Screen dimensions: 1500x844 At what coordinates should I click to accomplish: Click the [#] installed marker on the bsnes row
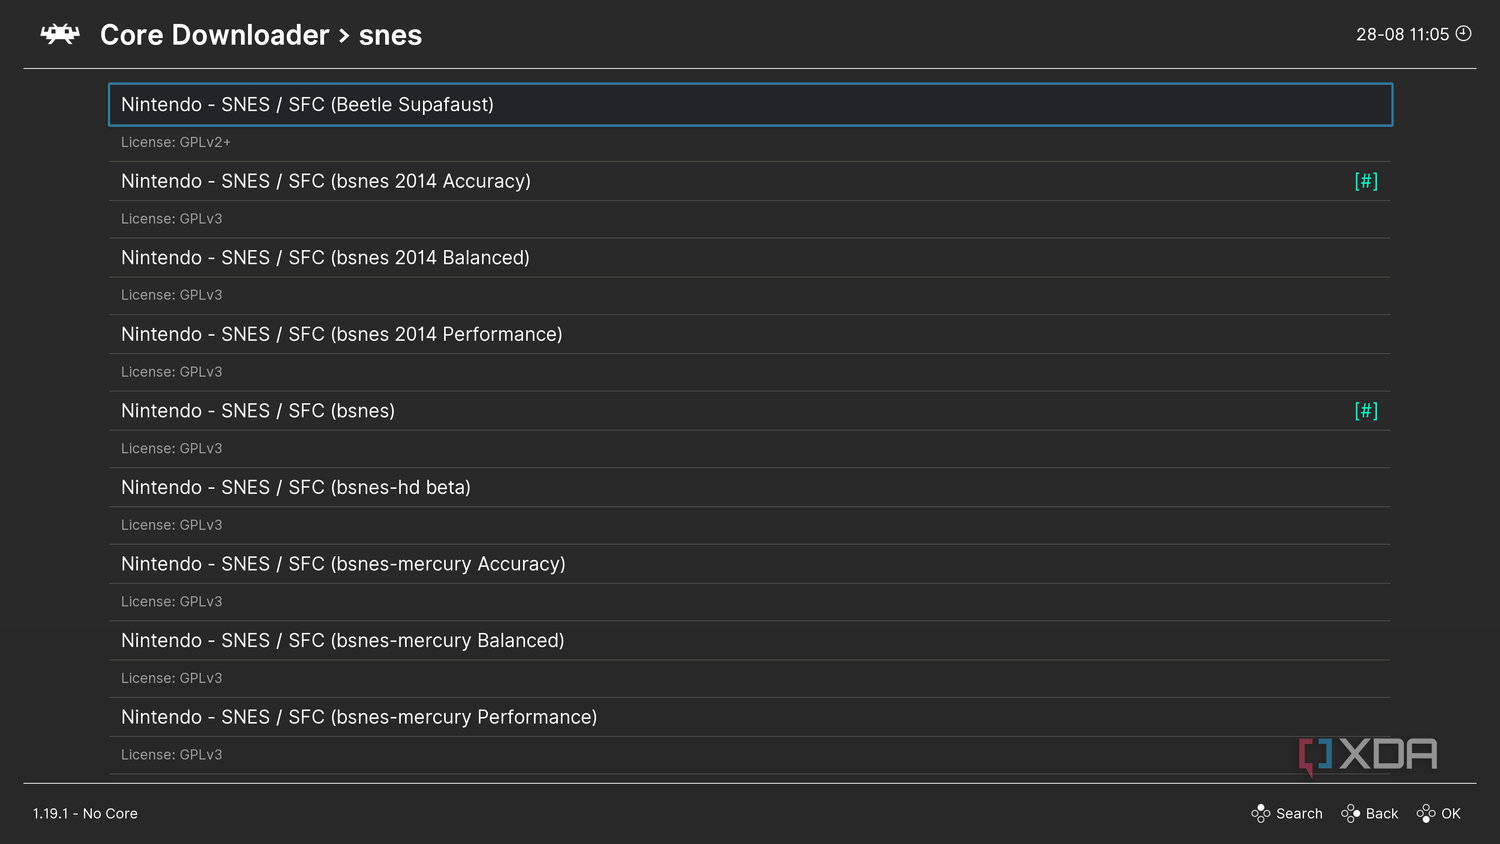pos(1366,411)
